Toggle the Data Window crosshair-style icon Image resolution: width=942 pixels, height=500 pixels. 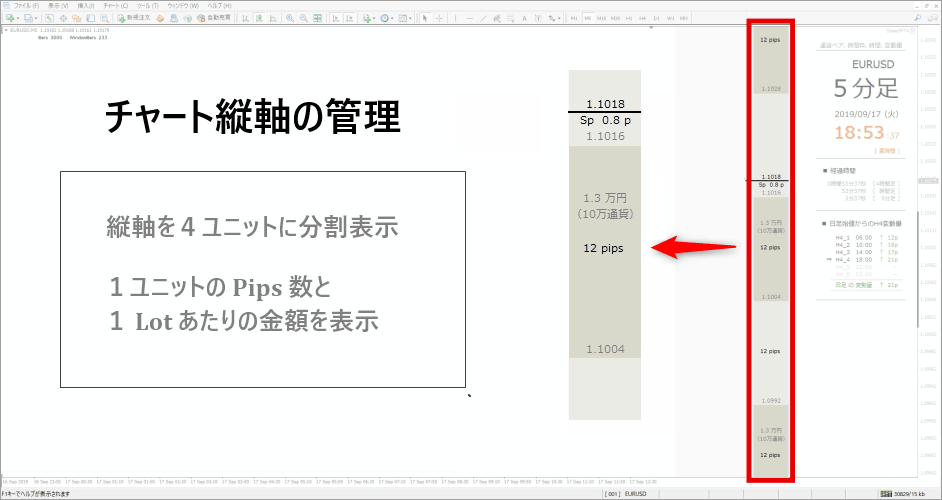pos(63,18)
